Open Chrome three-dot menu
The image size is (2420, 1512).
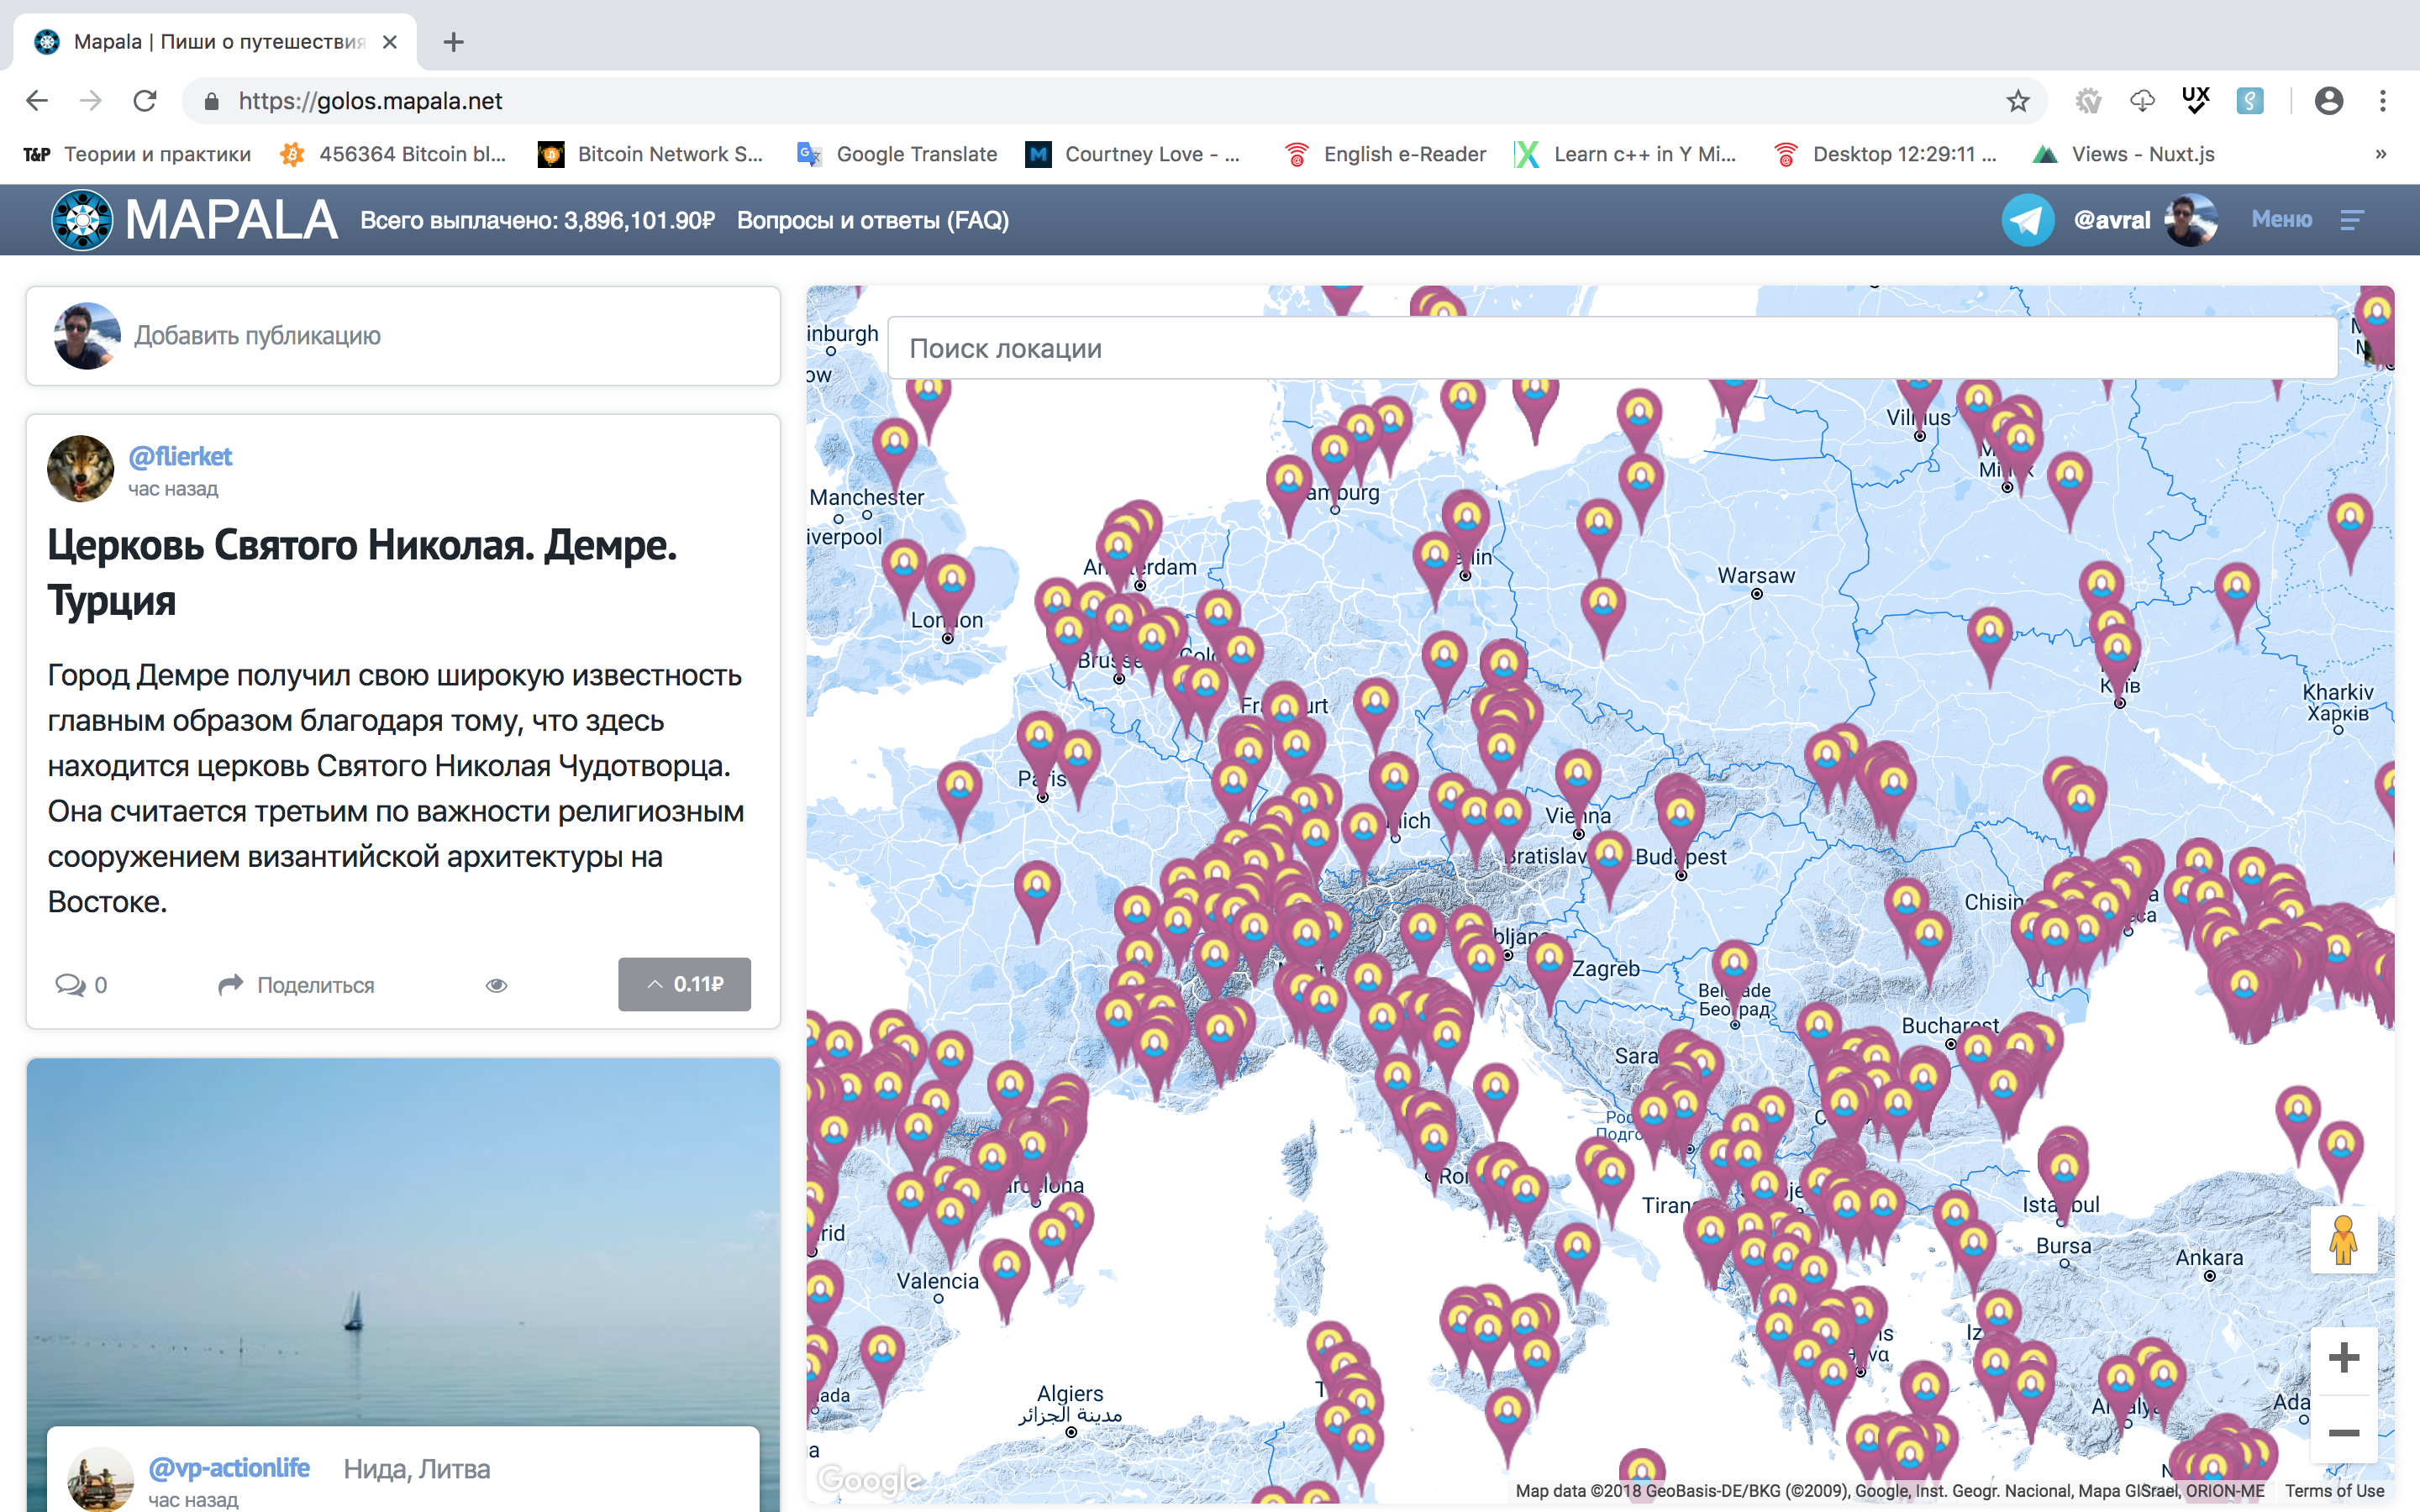(x=2383, y=101)
